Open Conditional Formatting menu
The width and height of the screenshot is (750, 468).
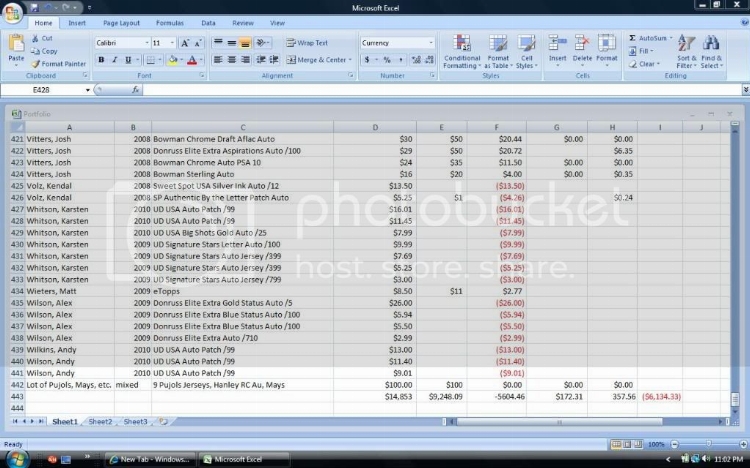(462, 52)
